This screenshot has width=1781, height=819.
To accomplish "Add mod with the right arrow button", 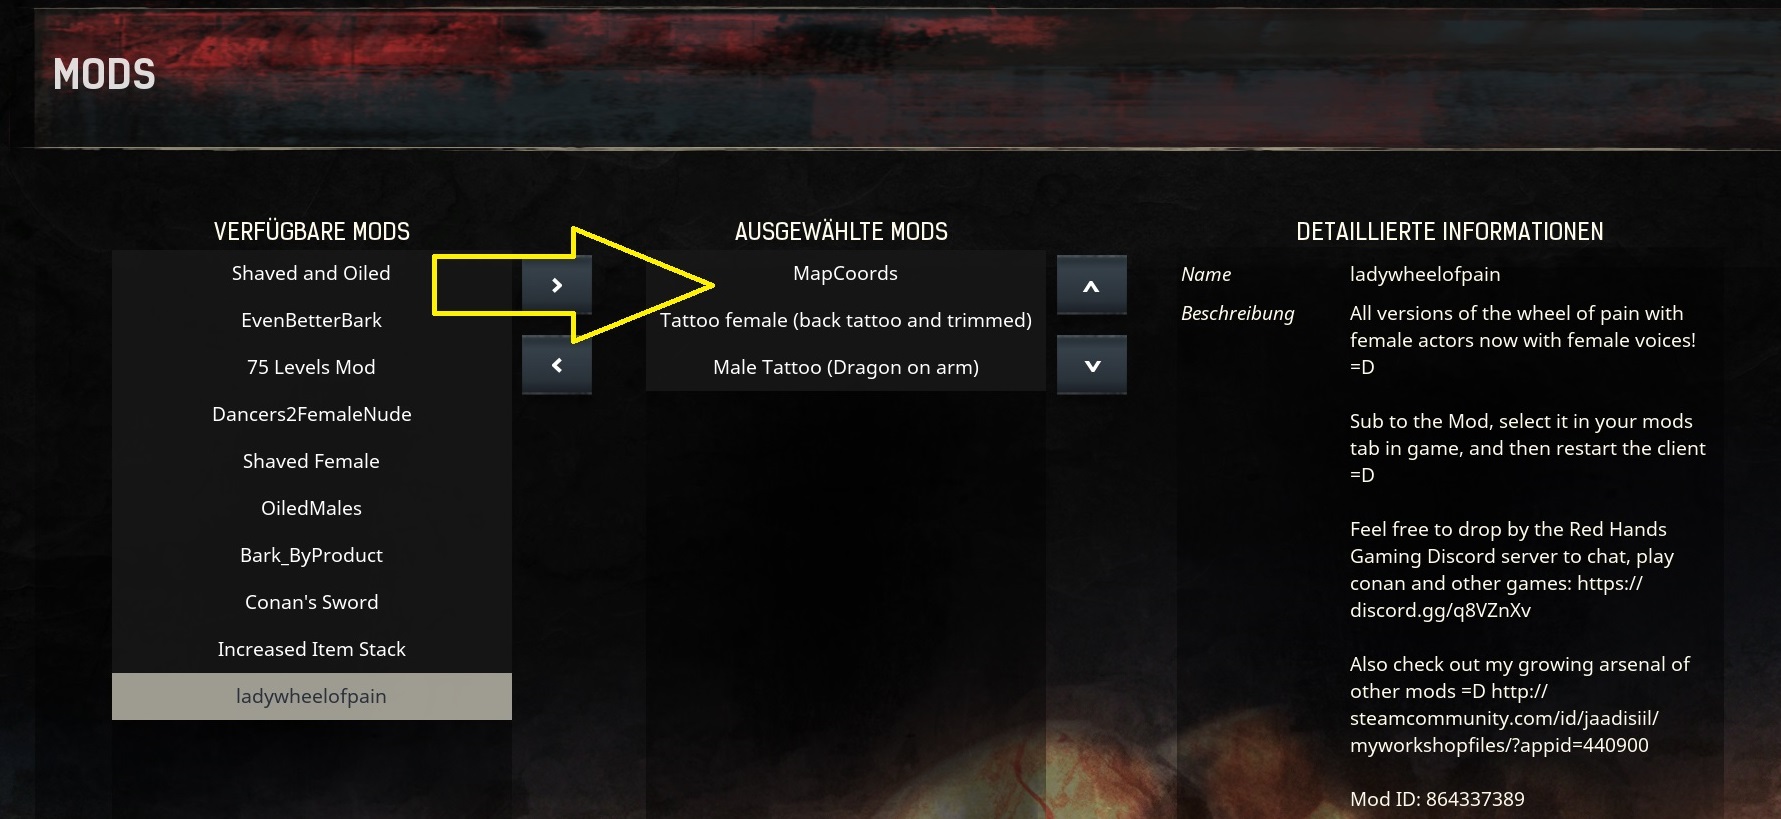I will 556,285.
